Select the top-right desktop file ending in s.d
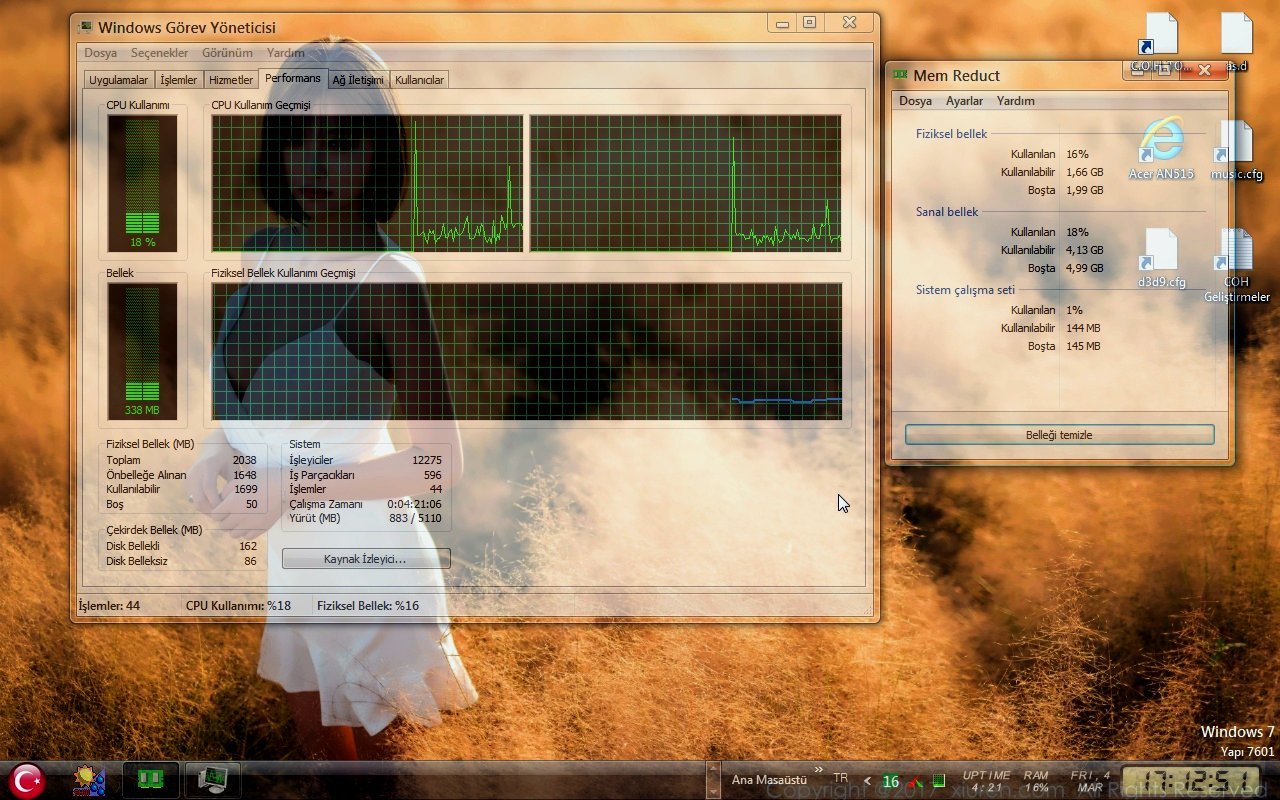This screenshot has height=800, width=1280. [1237, 42]
